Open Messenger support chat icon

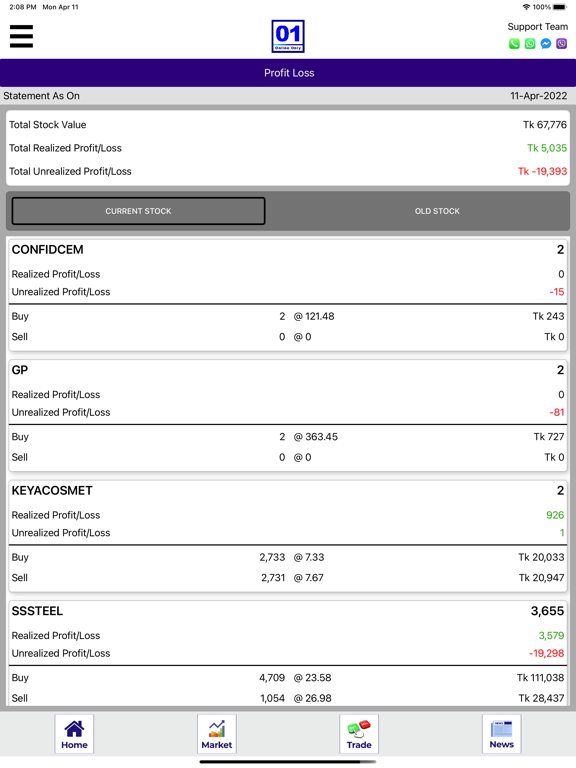point(546,44)
